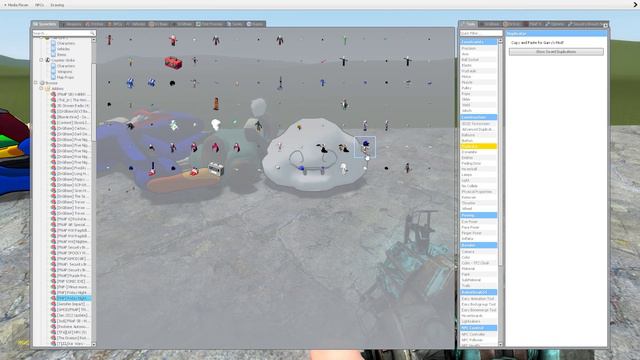Spawn the red toolbox model
Image resolution: width=640 pixels, height=360 pixels.
(173, 62)
